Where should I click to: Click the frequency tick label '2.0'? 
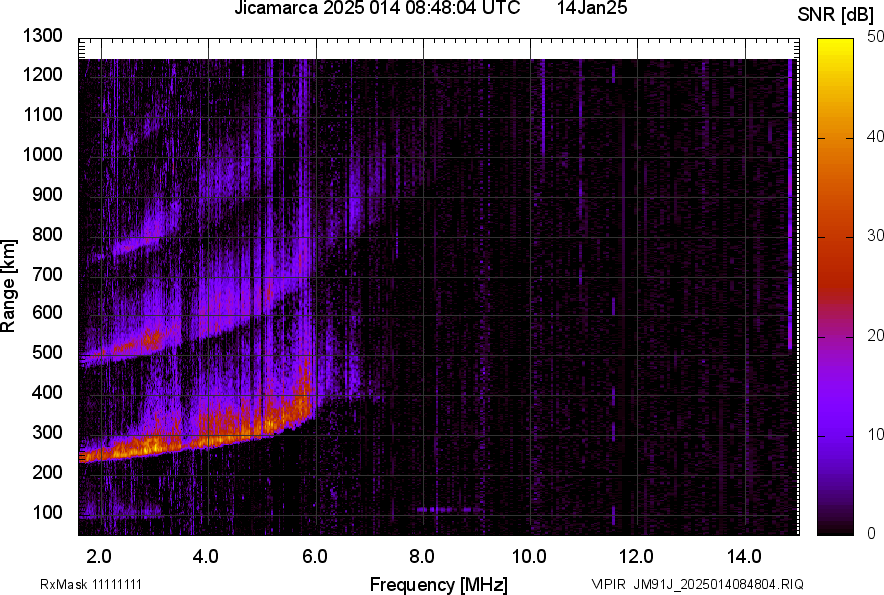pyautogui.click(x=99, y=557)
